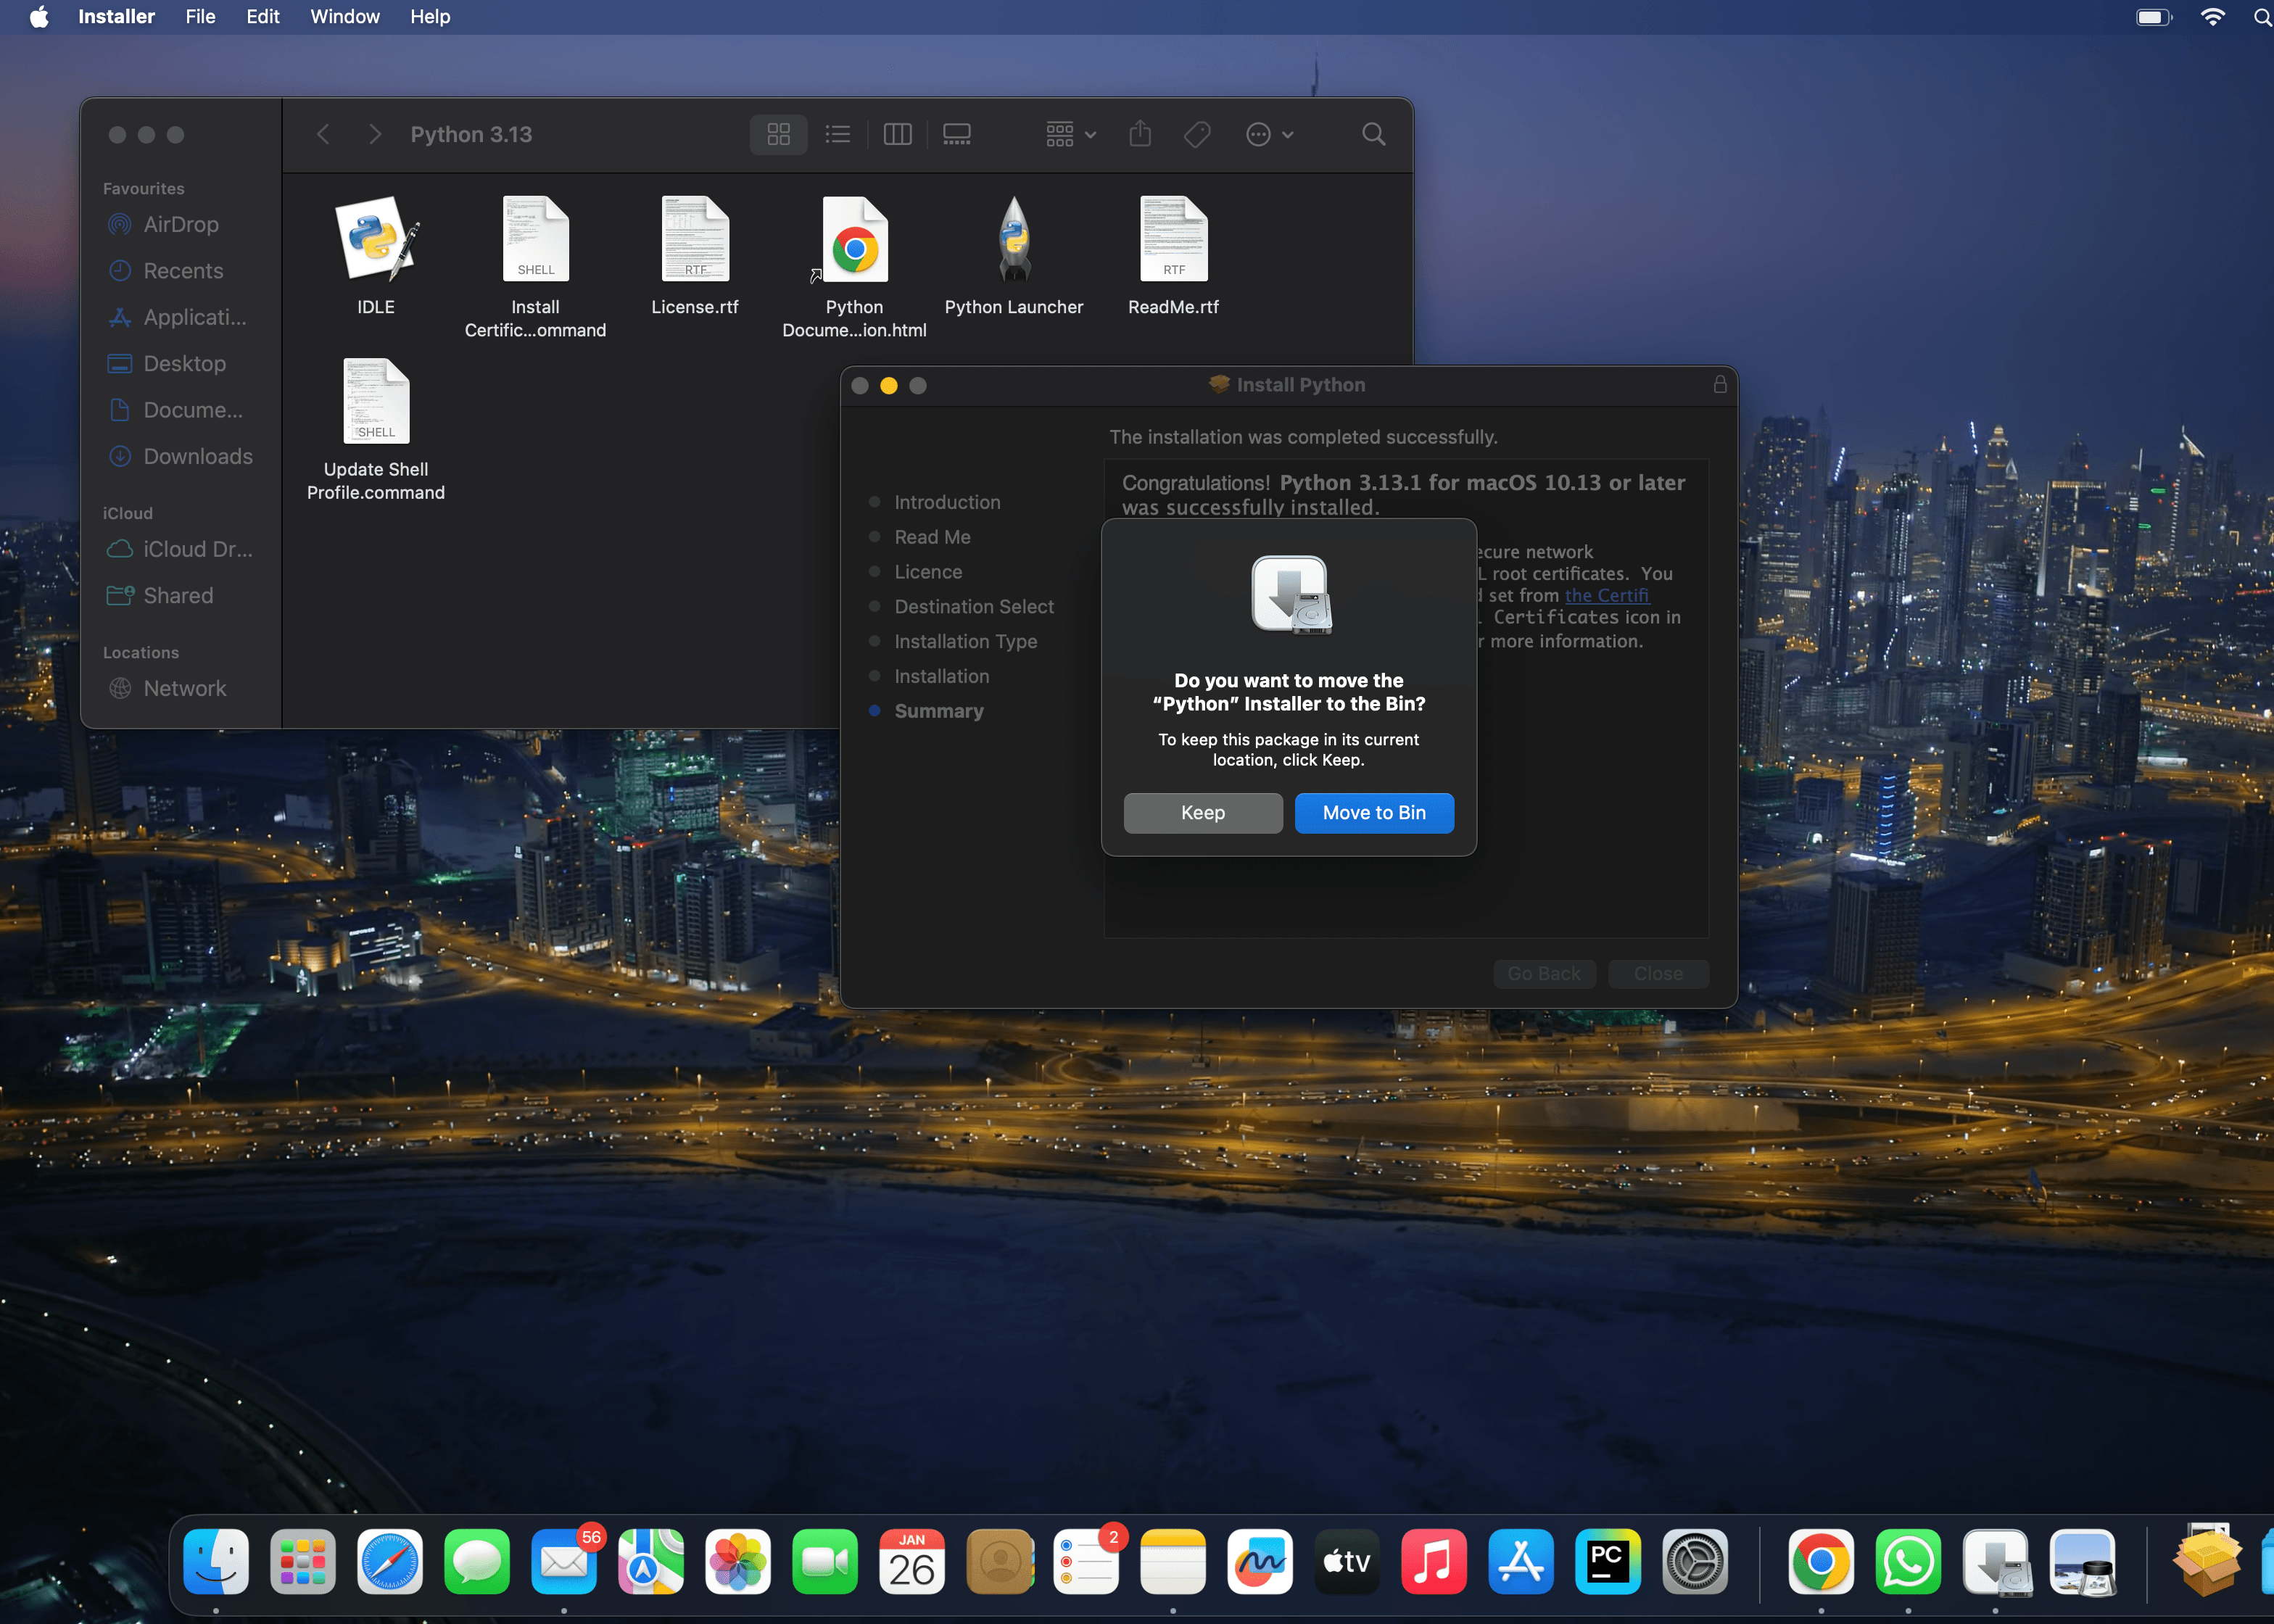This screenshot has height=1624, width=2274.
Task: Click the Finder tags icon
Action: [x=1198, y=134]
